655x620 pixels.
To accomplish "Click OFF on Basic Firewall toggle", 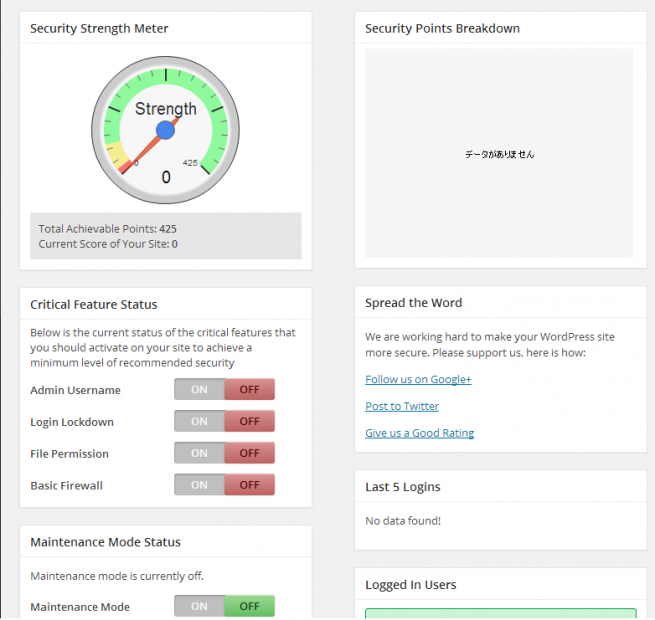I will point(249,485).
